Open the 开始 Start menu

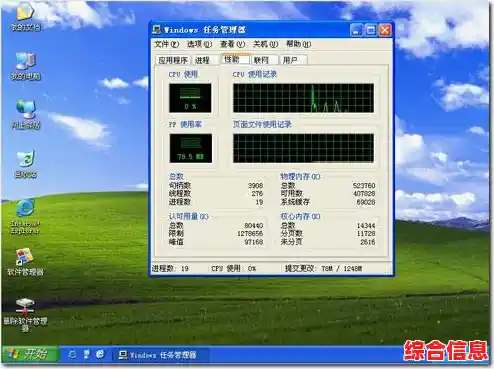tap(30, 354)
